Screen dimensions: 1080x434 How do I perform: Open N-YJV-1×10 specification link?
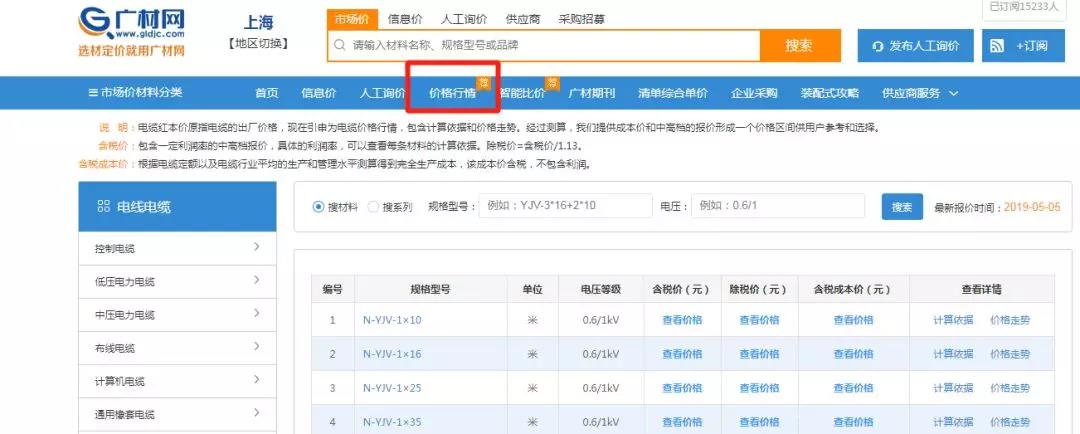coord(392,320)
